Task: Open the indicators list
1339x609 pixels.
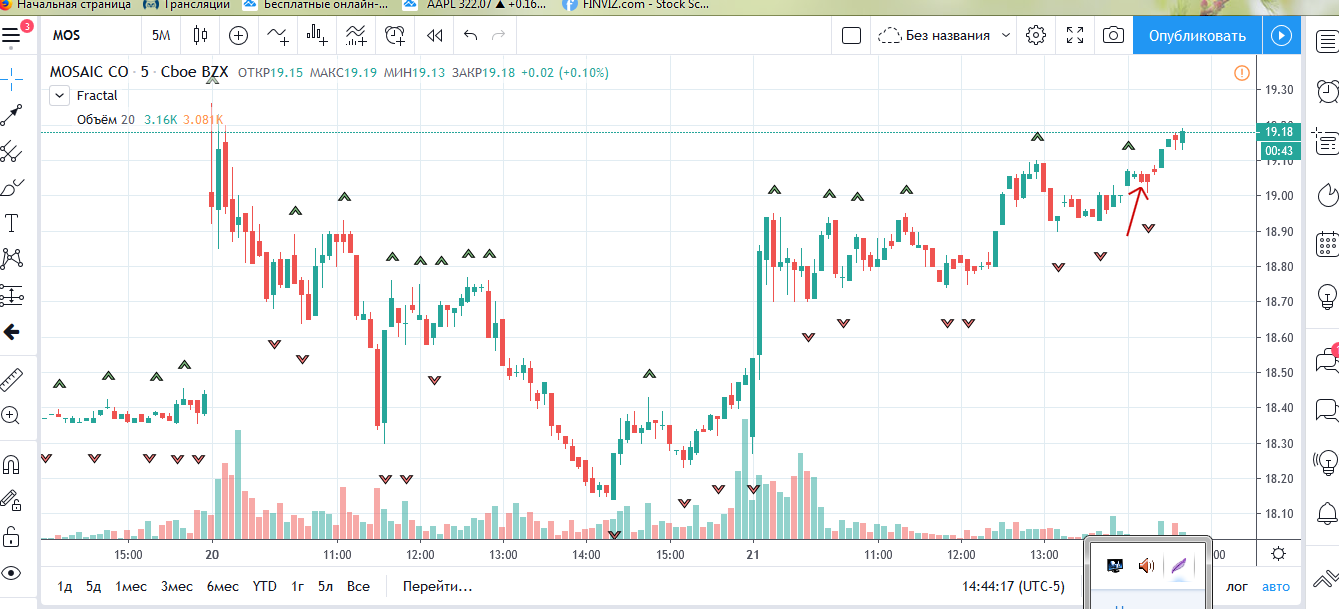Action: [278, 36]
